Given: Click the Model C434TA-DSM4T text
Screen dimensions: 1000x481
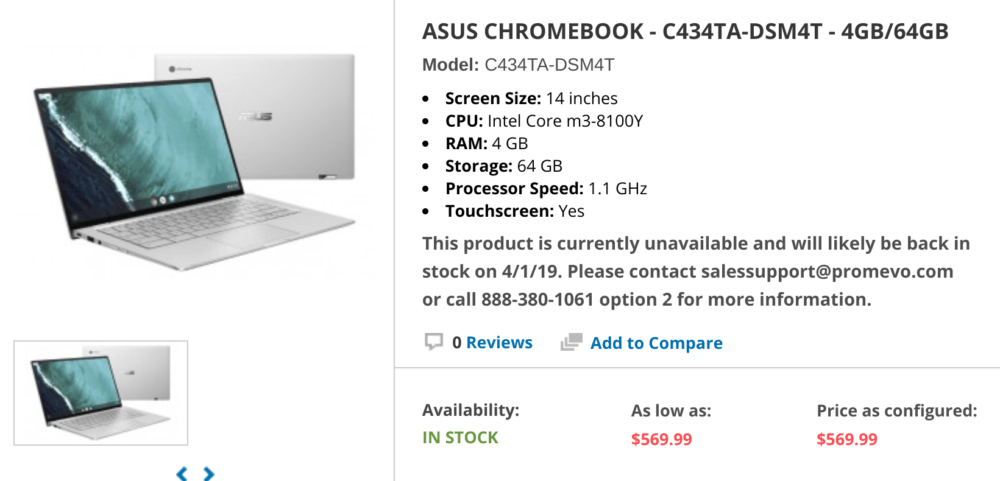Looking at the screenshot, I should (518, 64).
